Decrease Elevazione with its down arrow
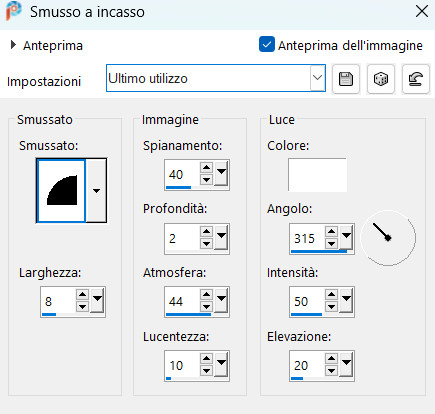The height and width of the screenshot is (414, 435). coord(331,371)
